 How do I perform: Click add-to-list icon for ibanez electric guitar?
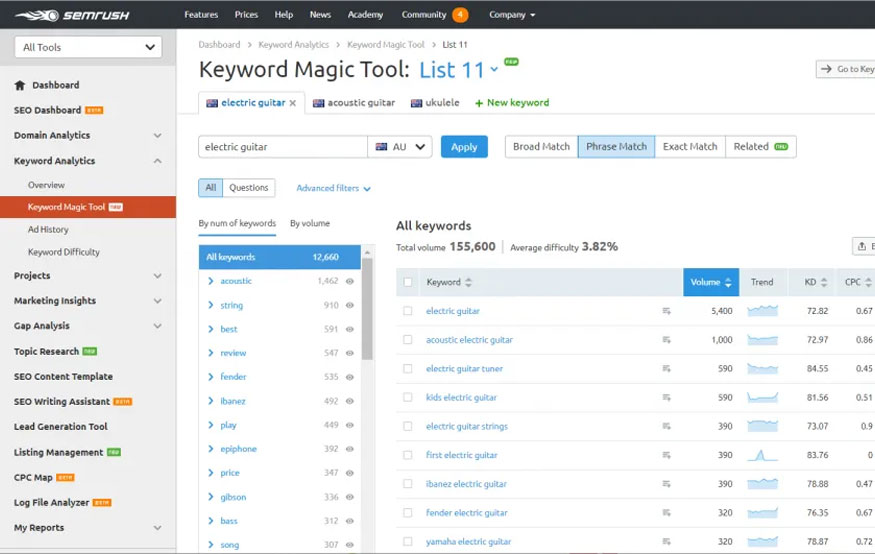(666, 484)
